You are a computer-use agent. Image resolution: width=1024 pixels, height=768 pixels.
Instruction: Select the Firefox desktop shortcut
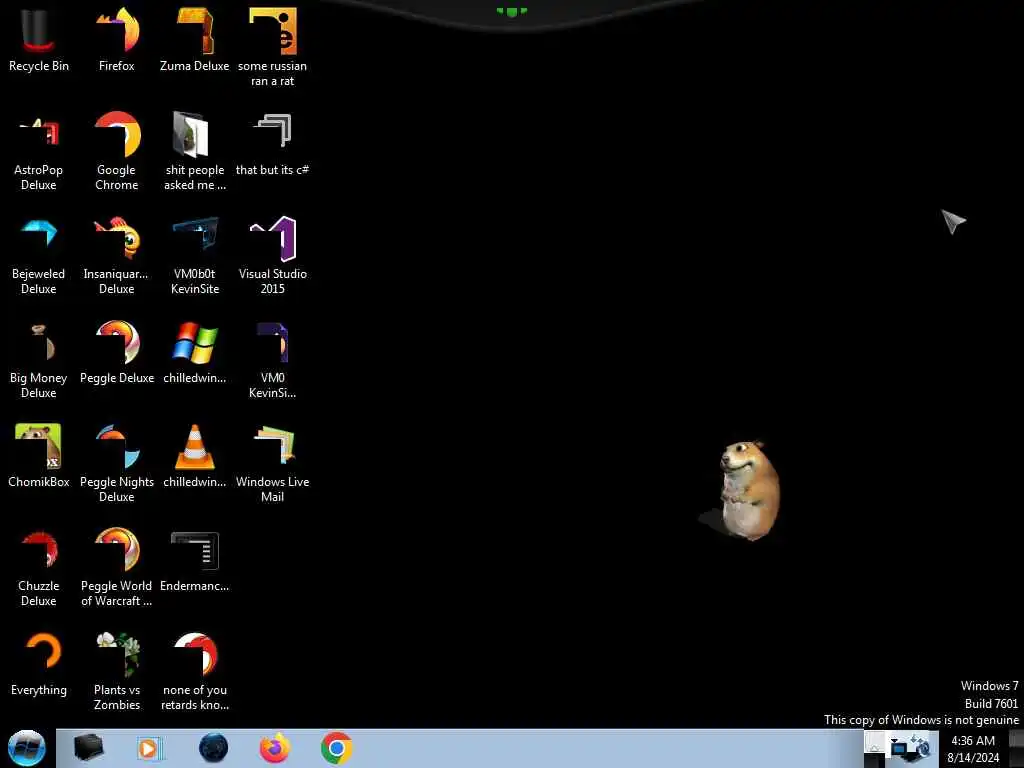coord(117,40)
